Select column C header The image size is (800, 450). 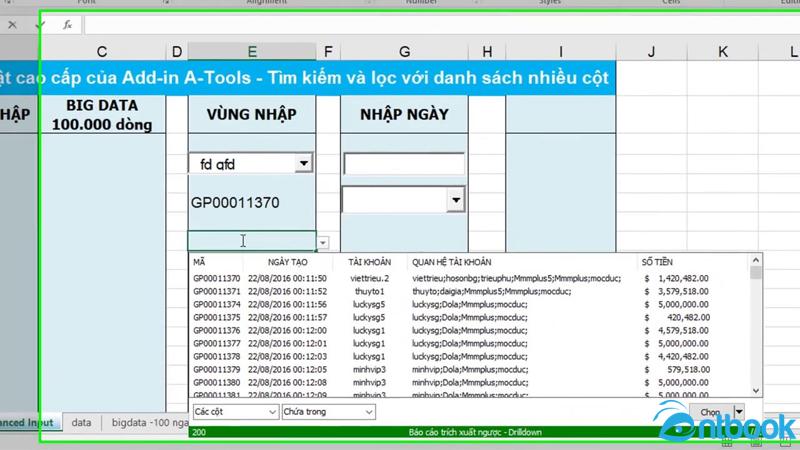[x=102, y=52]
